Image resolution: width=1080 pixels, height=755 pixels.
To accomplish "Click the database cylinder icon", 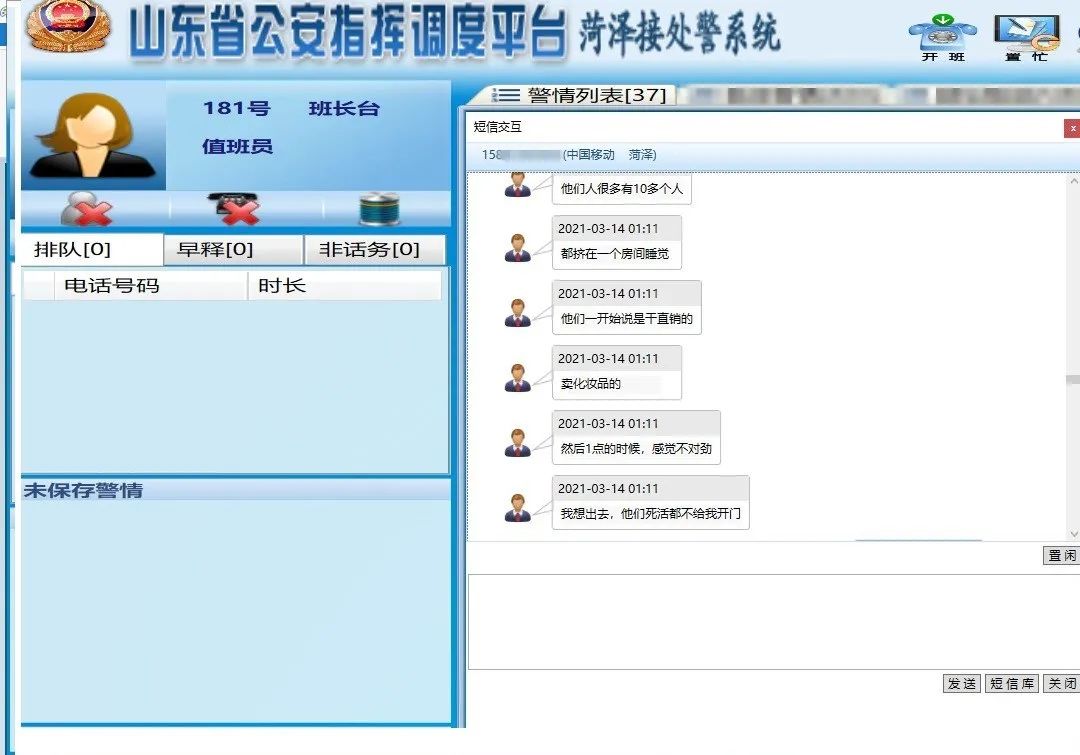I will pyautogui.click(x=379, y=209).
